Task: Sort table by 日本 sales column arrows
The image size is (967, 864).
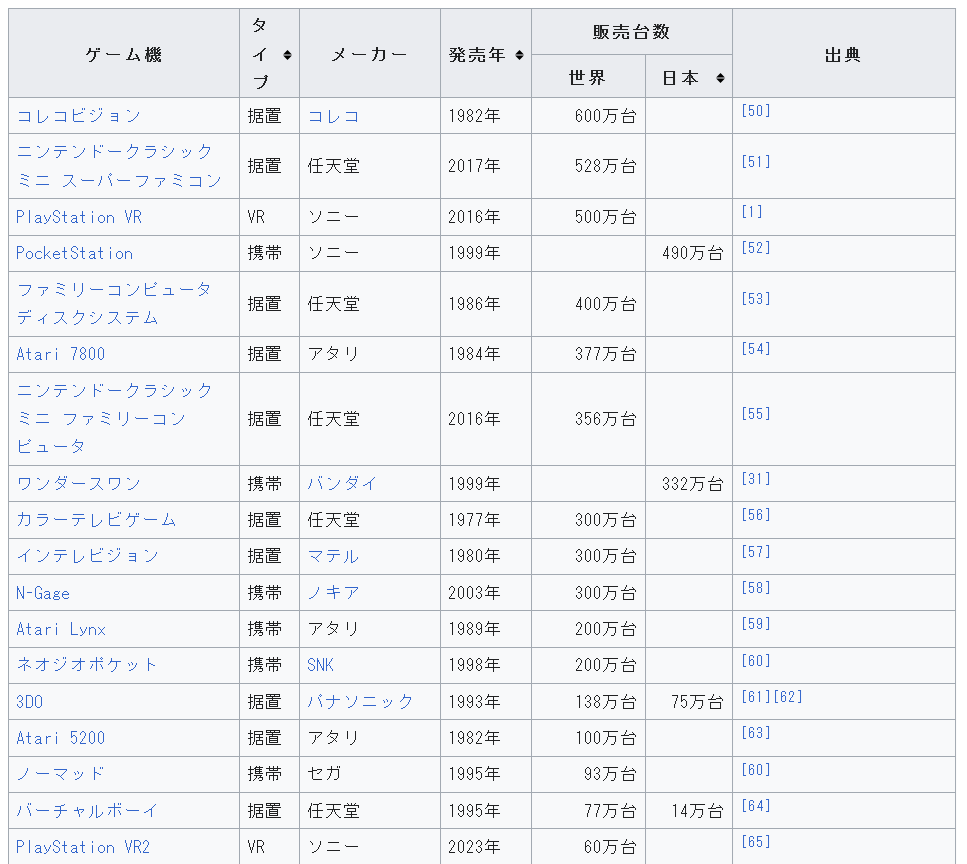Action: (x=720, y=78)
